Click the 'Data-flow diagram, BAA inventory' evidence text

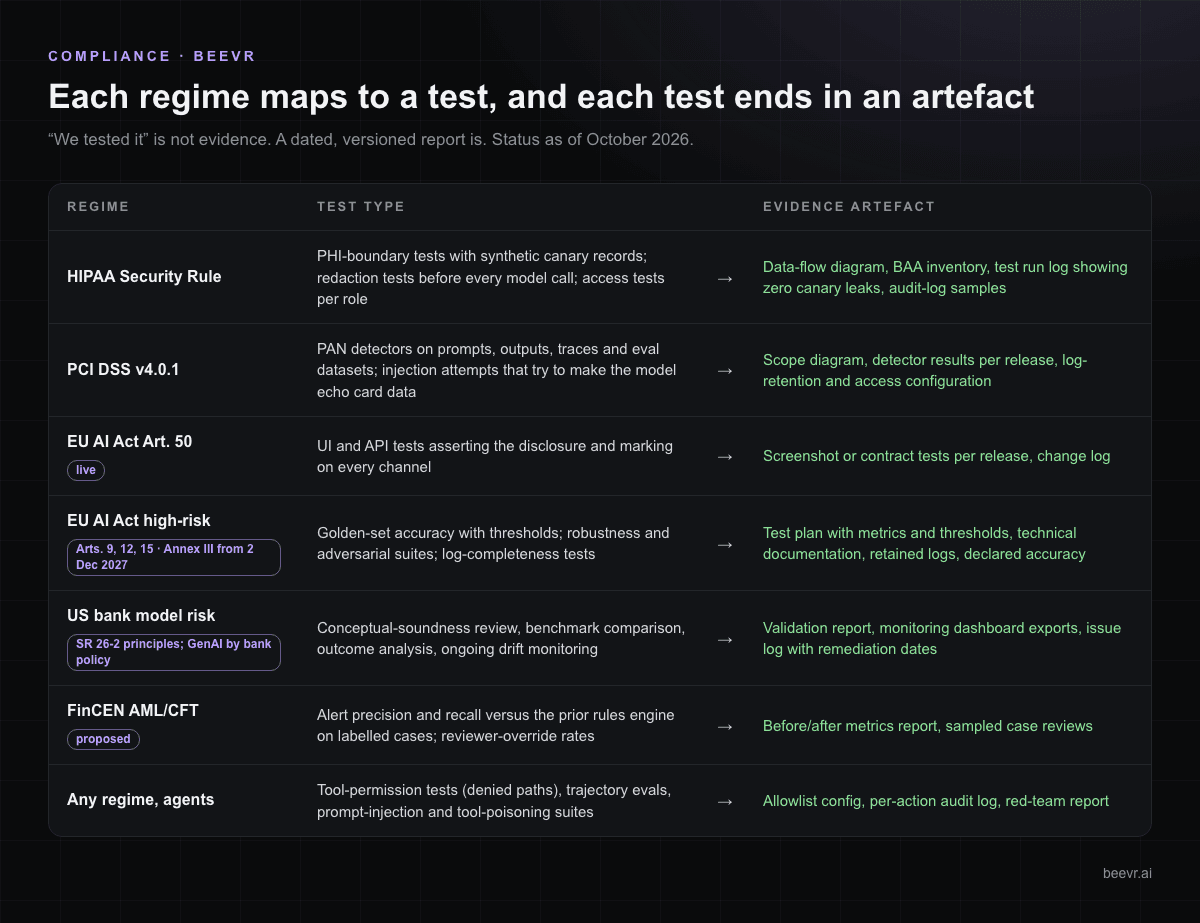(945, 277)
